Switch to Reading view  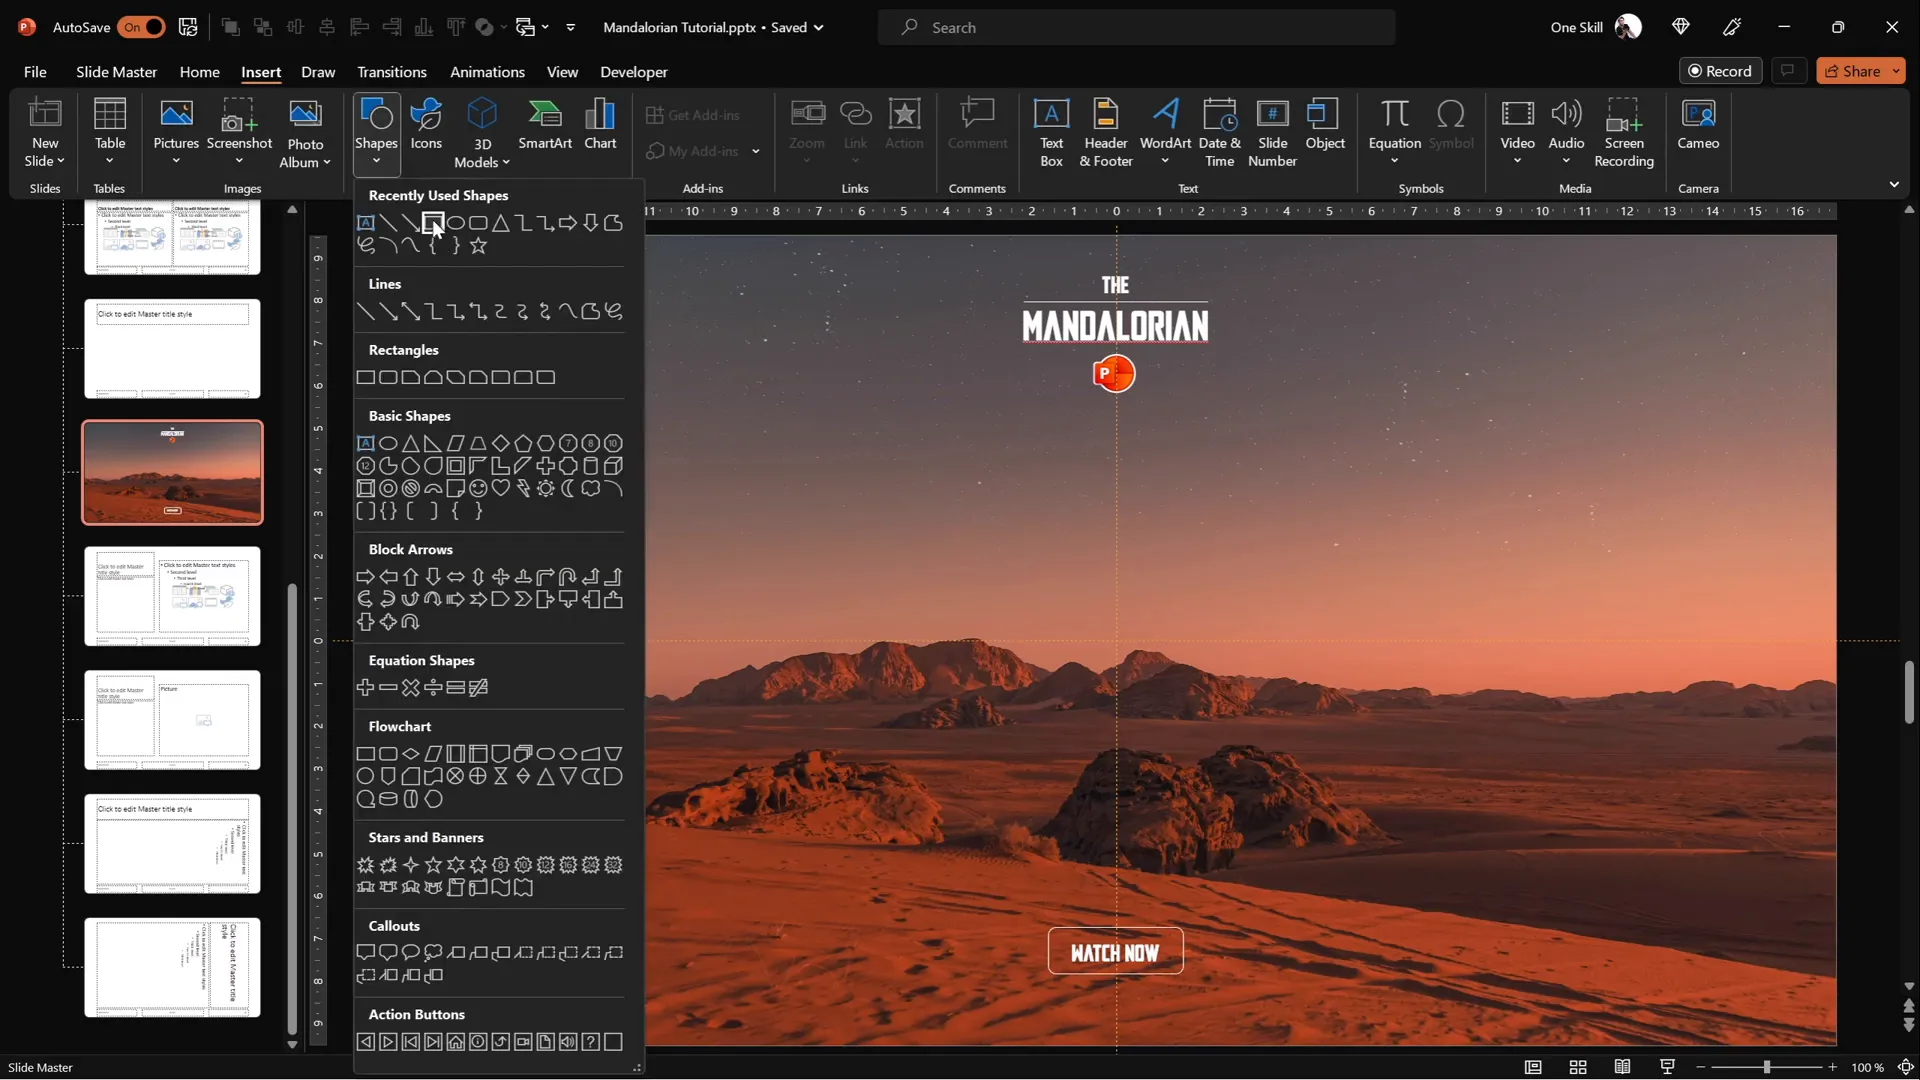1622,1068
